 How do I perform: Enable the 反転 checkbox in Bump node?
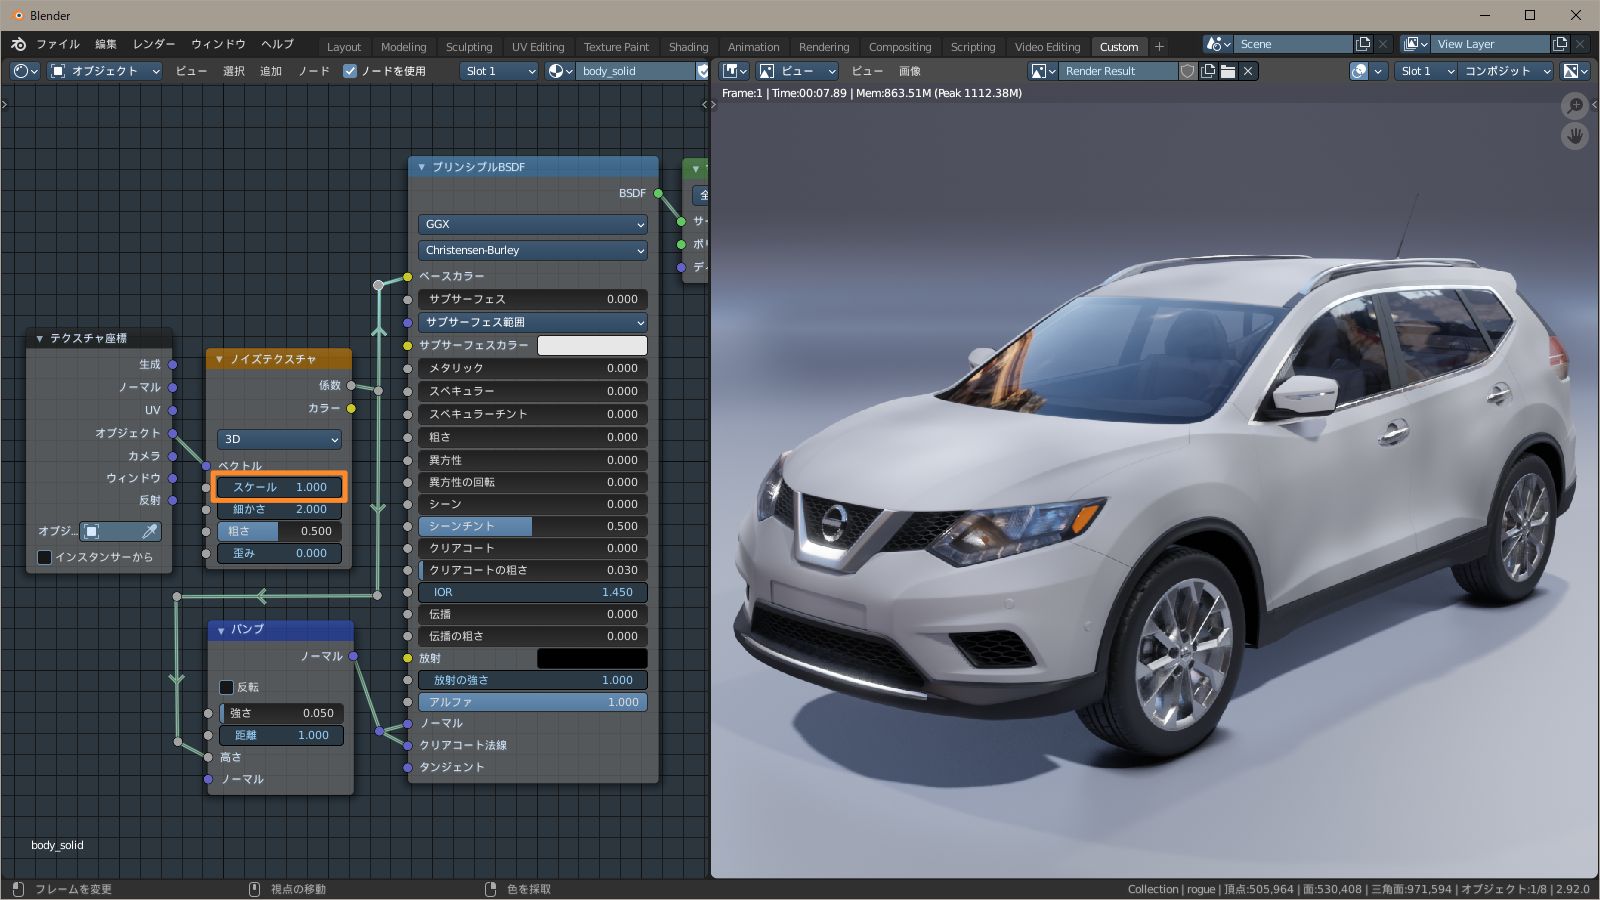[226, 687]
